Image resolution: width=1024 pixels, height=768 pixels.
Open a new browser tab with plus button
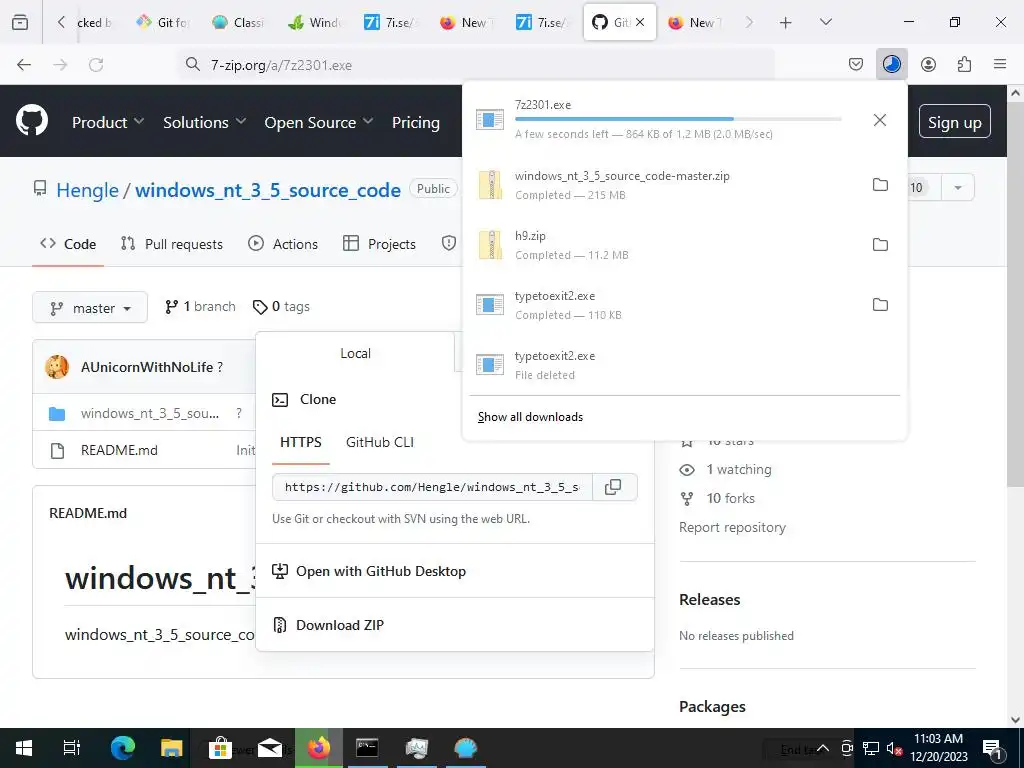pos(786,23)
